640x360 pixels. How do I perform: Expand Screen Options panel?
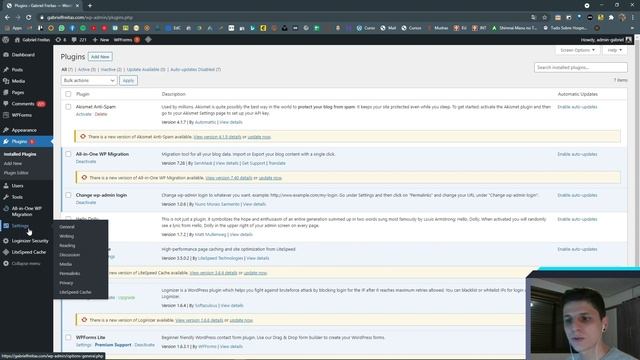click(578, 50)
